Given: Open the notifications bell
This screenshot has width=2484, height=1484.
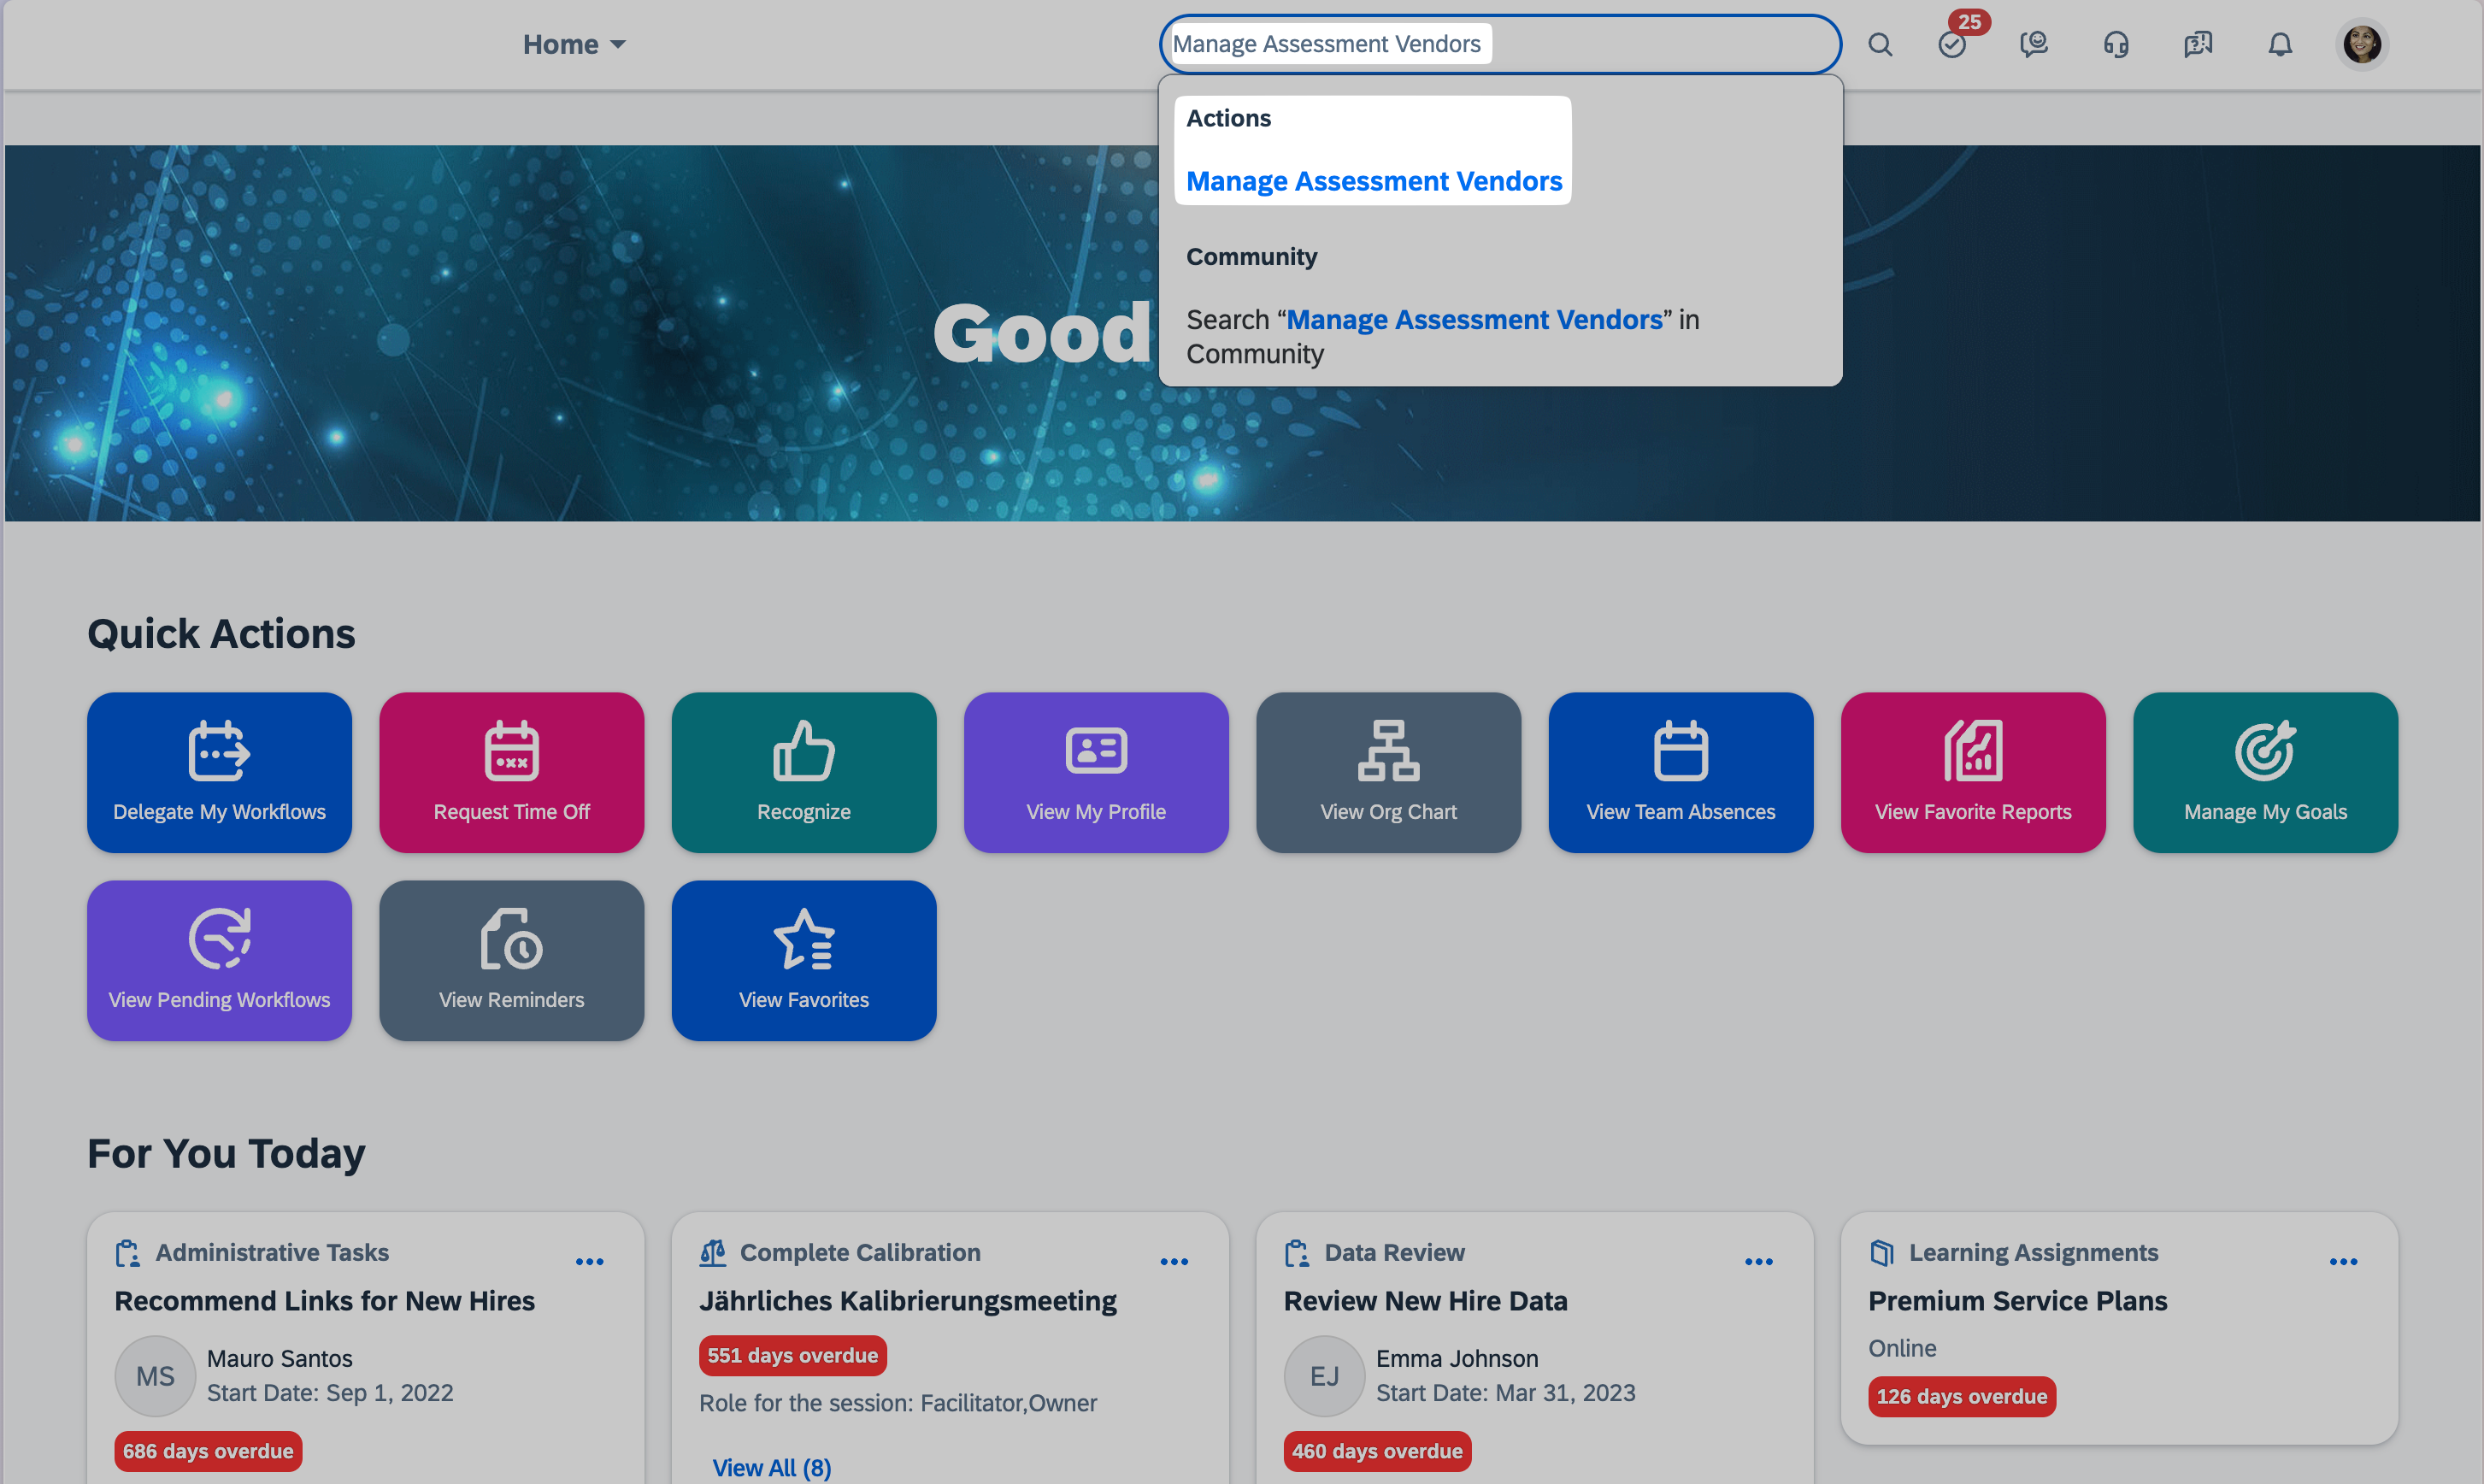Looking at the screenshot, I should (2280, 44).
